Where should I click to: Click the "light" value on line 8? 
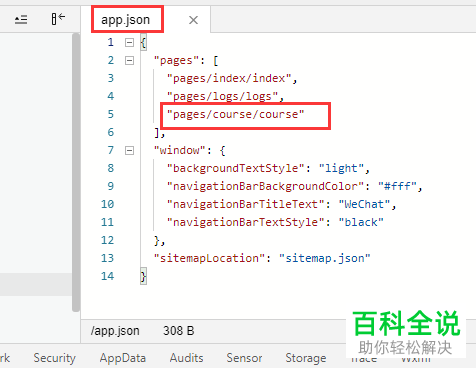[x=341, y=168]
